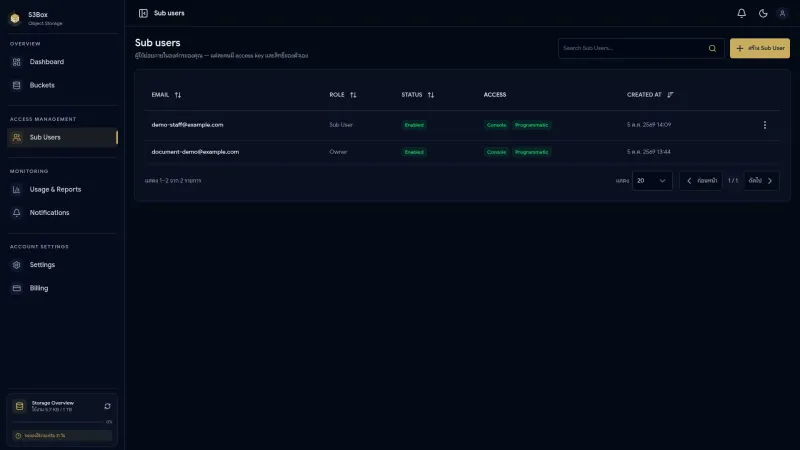Open Settings in the sidebar
This screenshot has height=450, width=800.
point(62,265)
